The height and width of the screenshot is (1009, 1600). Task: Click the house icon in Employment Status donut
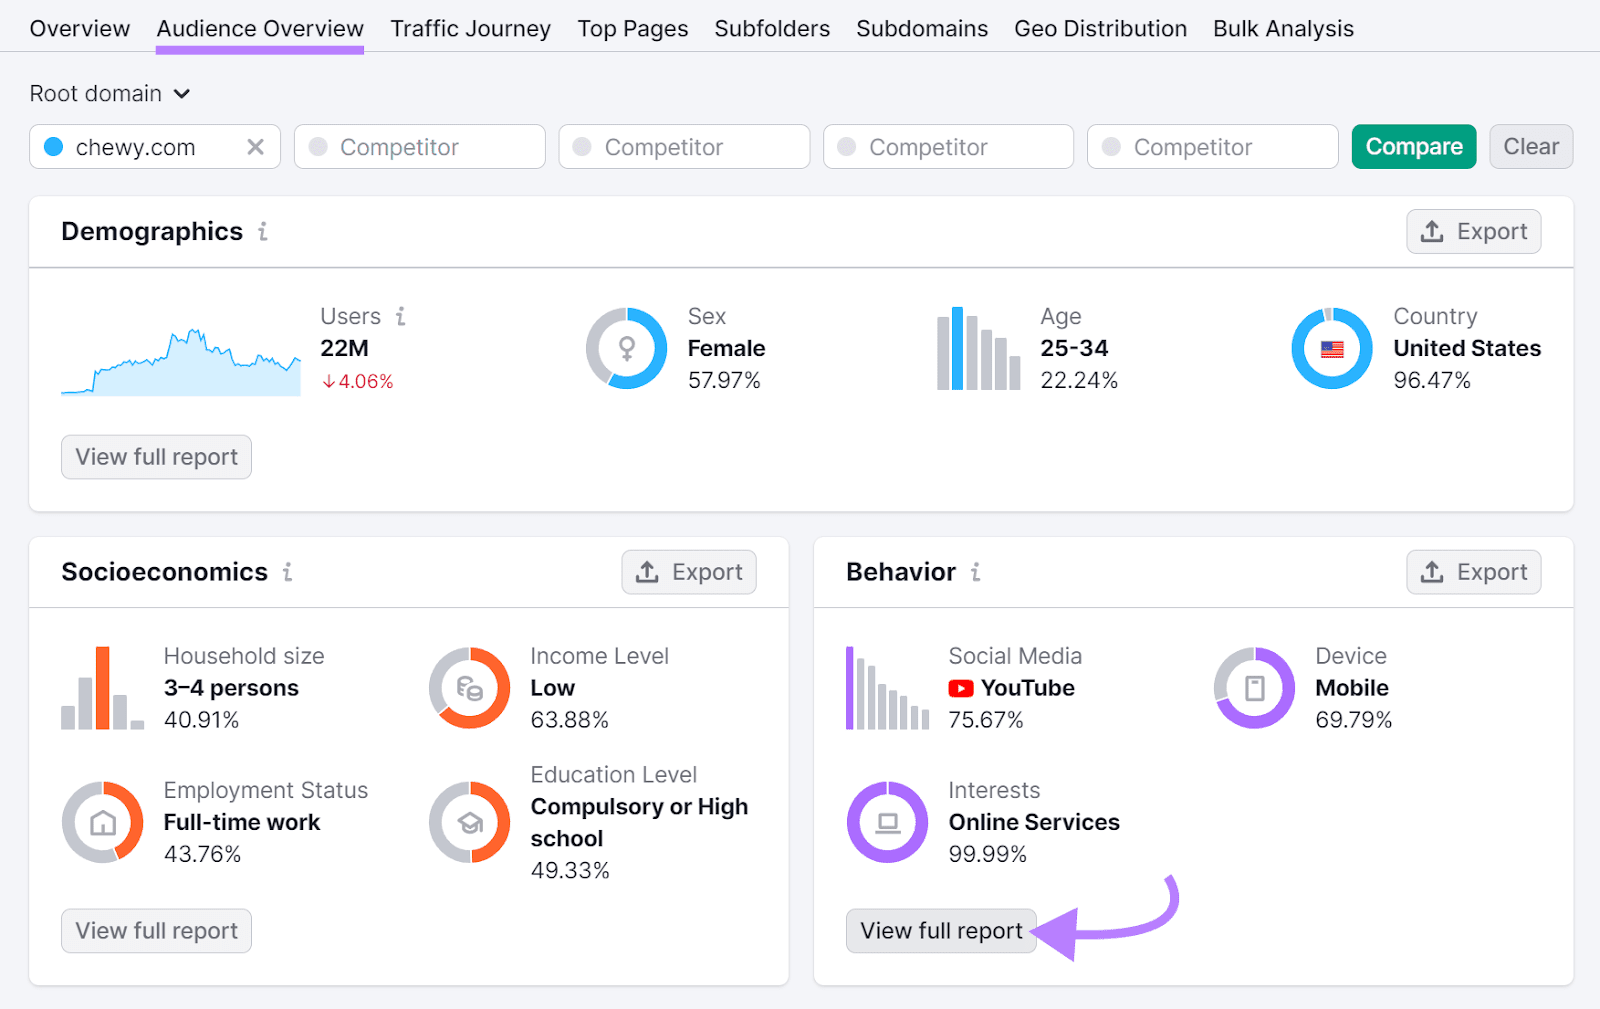tap(101, 822)
